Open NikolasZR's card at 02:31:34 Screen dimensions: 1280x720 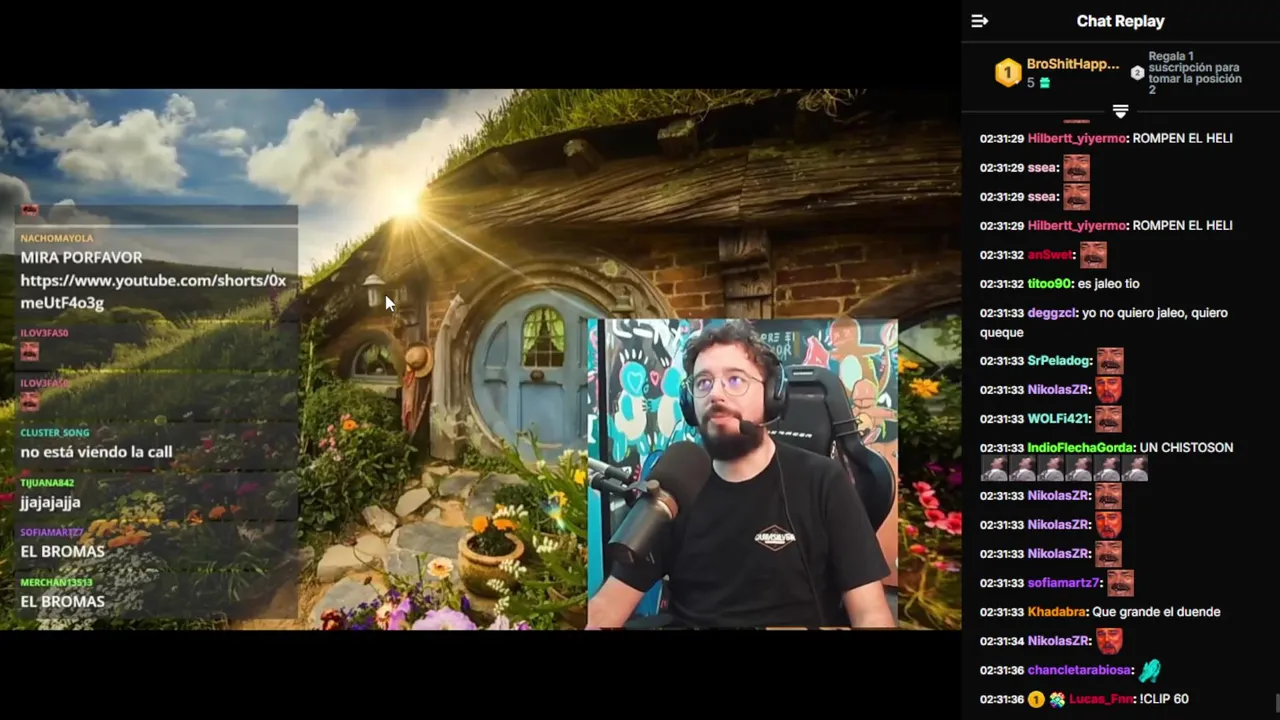1059,641
